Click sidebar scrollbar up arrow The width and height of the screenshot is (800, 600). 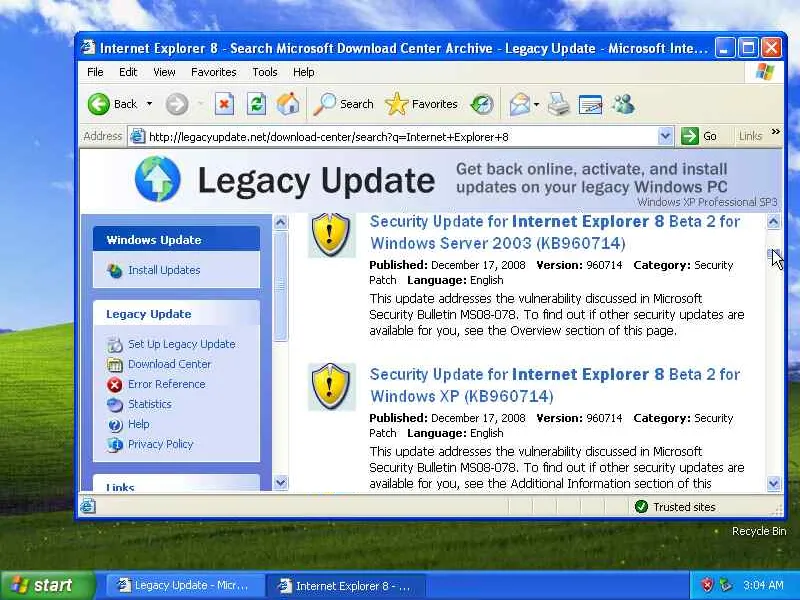point(281,222)
